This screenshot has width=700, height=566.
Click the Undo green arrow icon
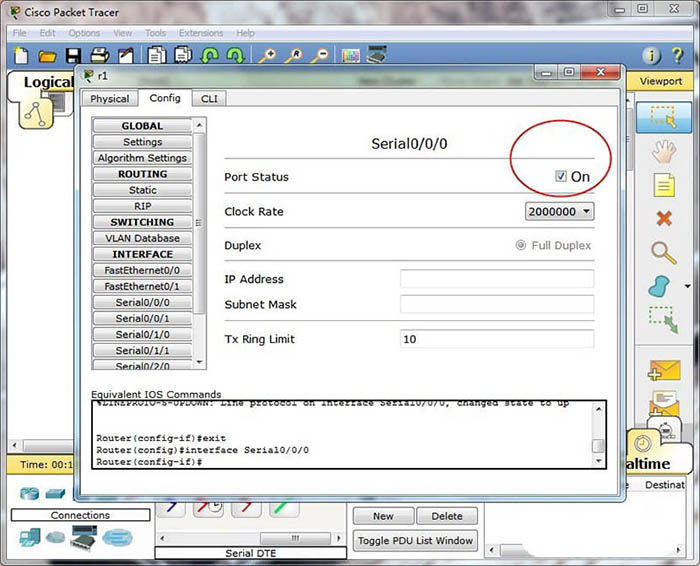point(209,56)
